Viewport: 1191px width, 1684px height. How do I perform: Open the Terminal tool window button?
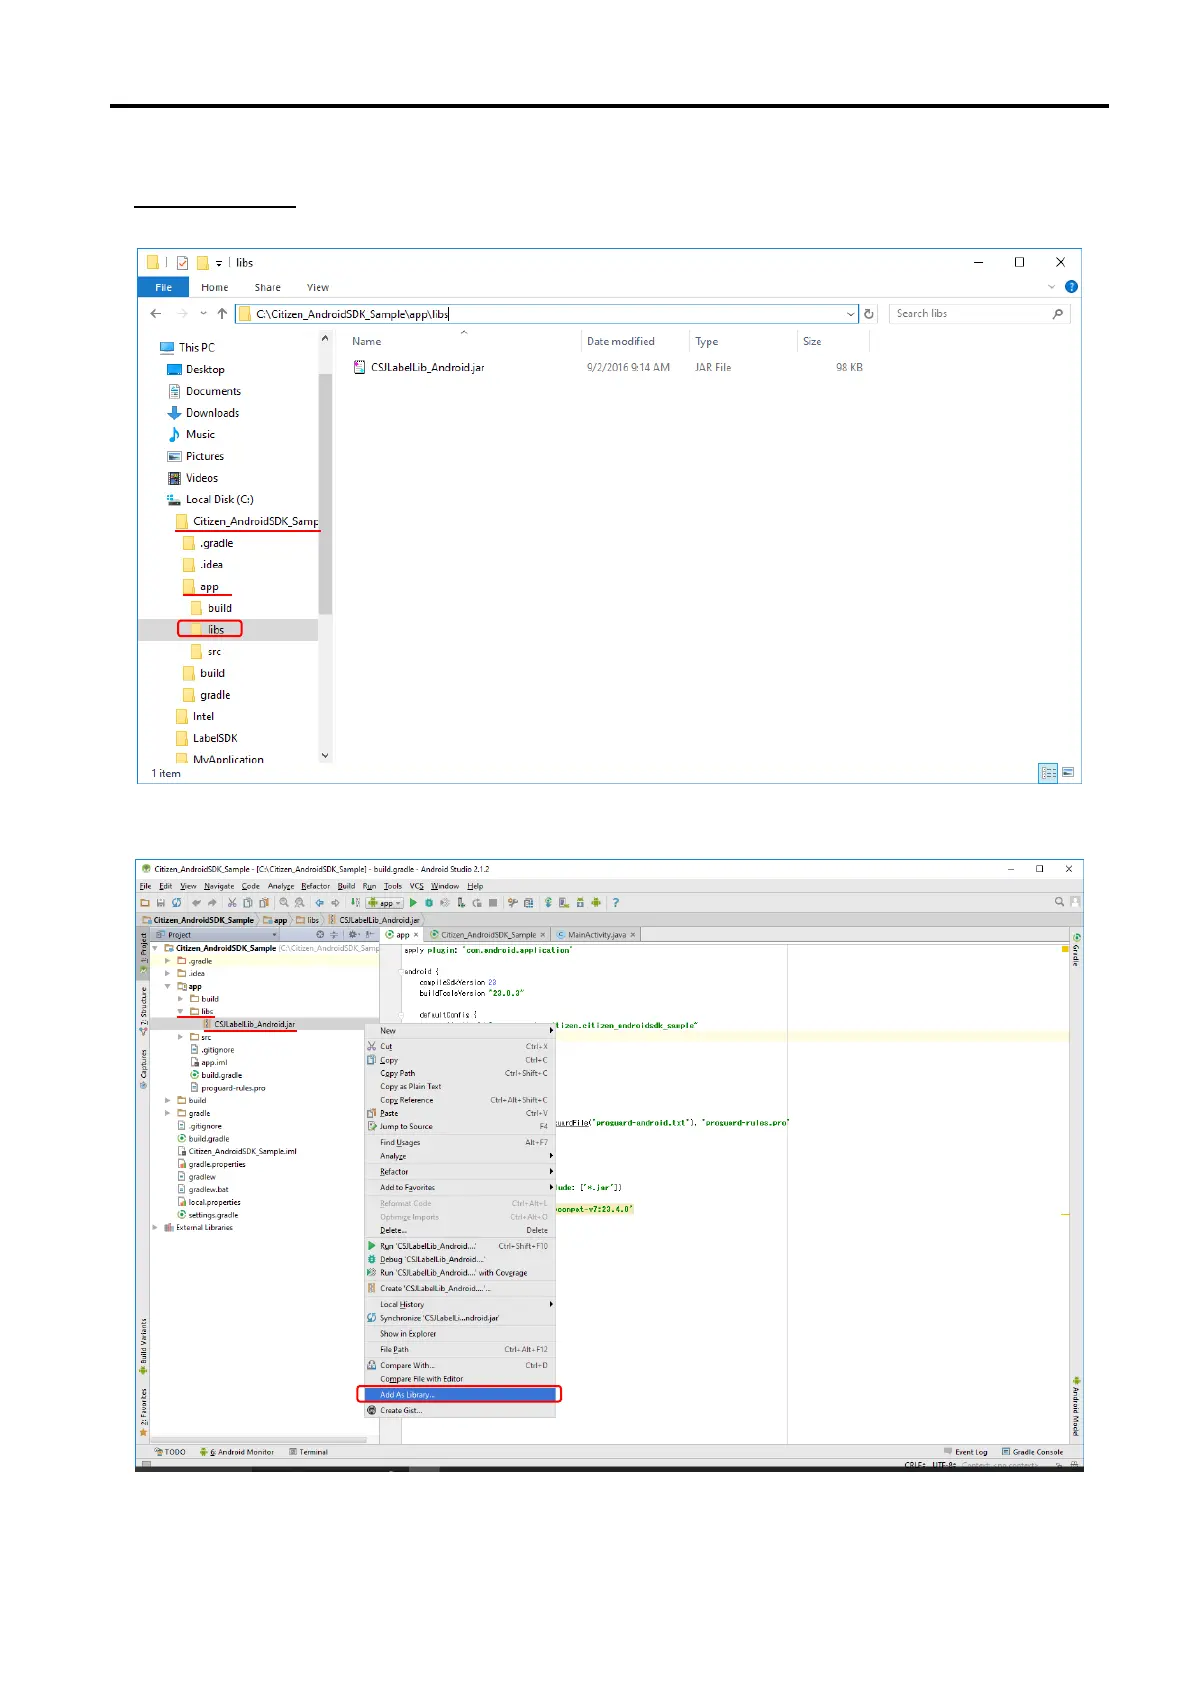tap(308, 1452)
